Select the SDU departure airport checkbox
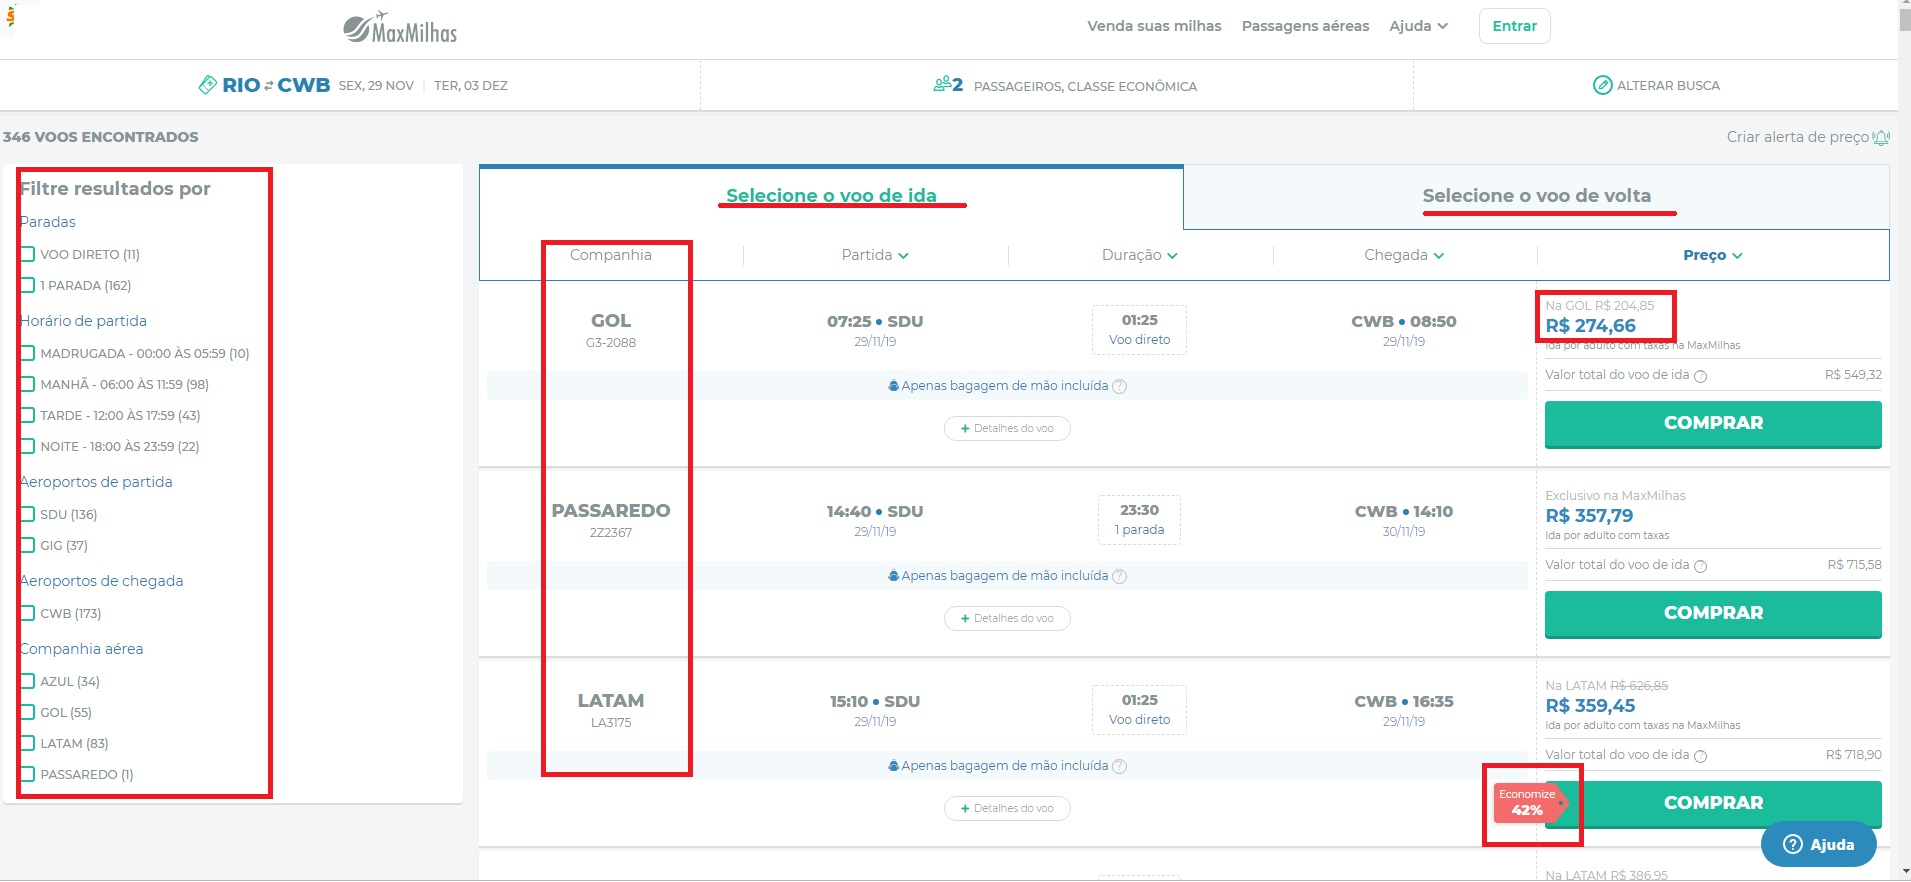 28,514
